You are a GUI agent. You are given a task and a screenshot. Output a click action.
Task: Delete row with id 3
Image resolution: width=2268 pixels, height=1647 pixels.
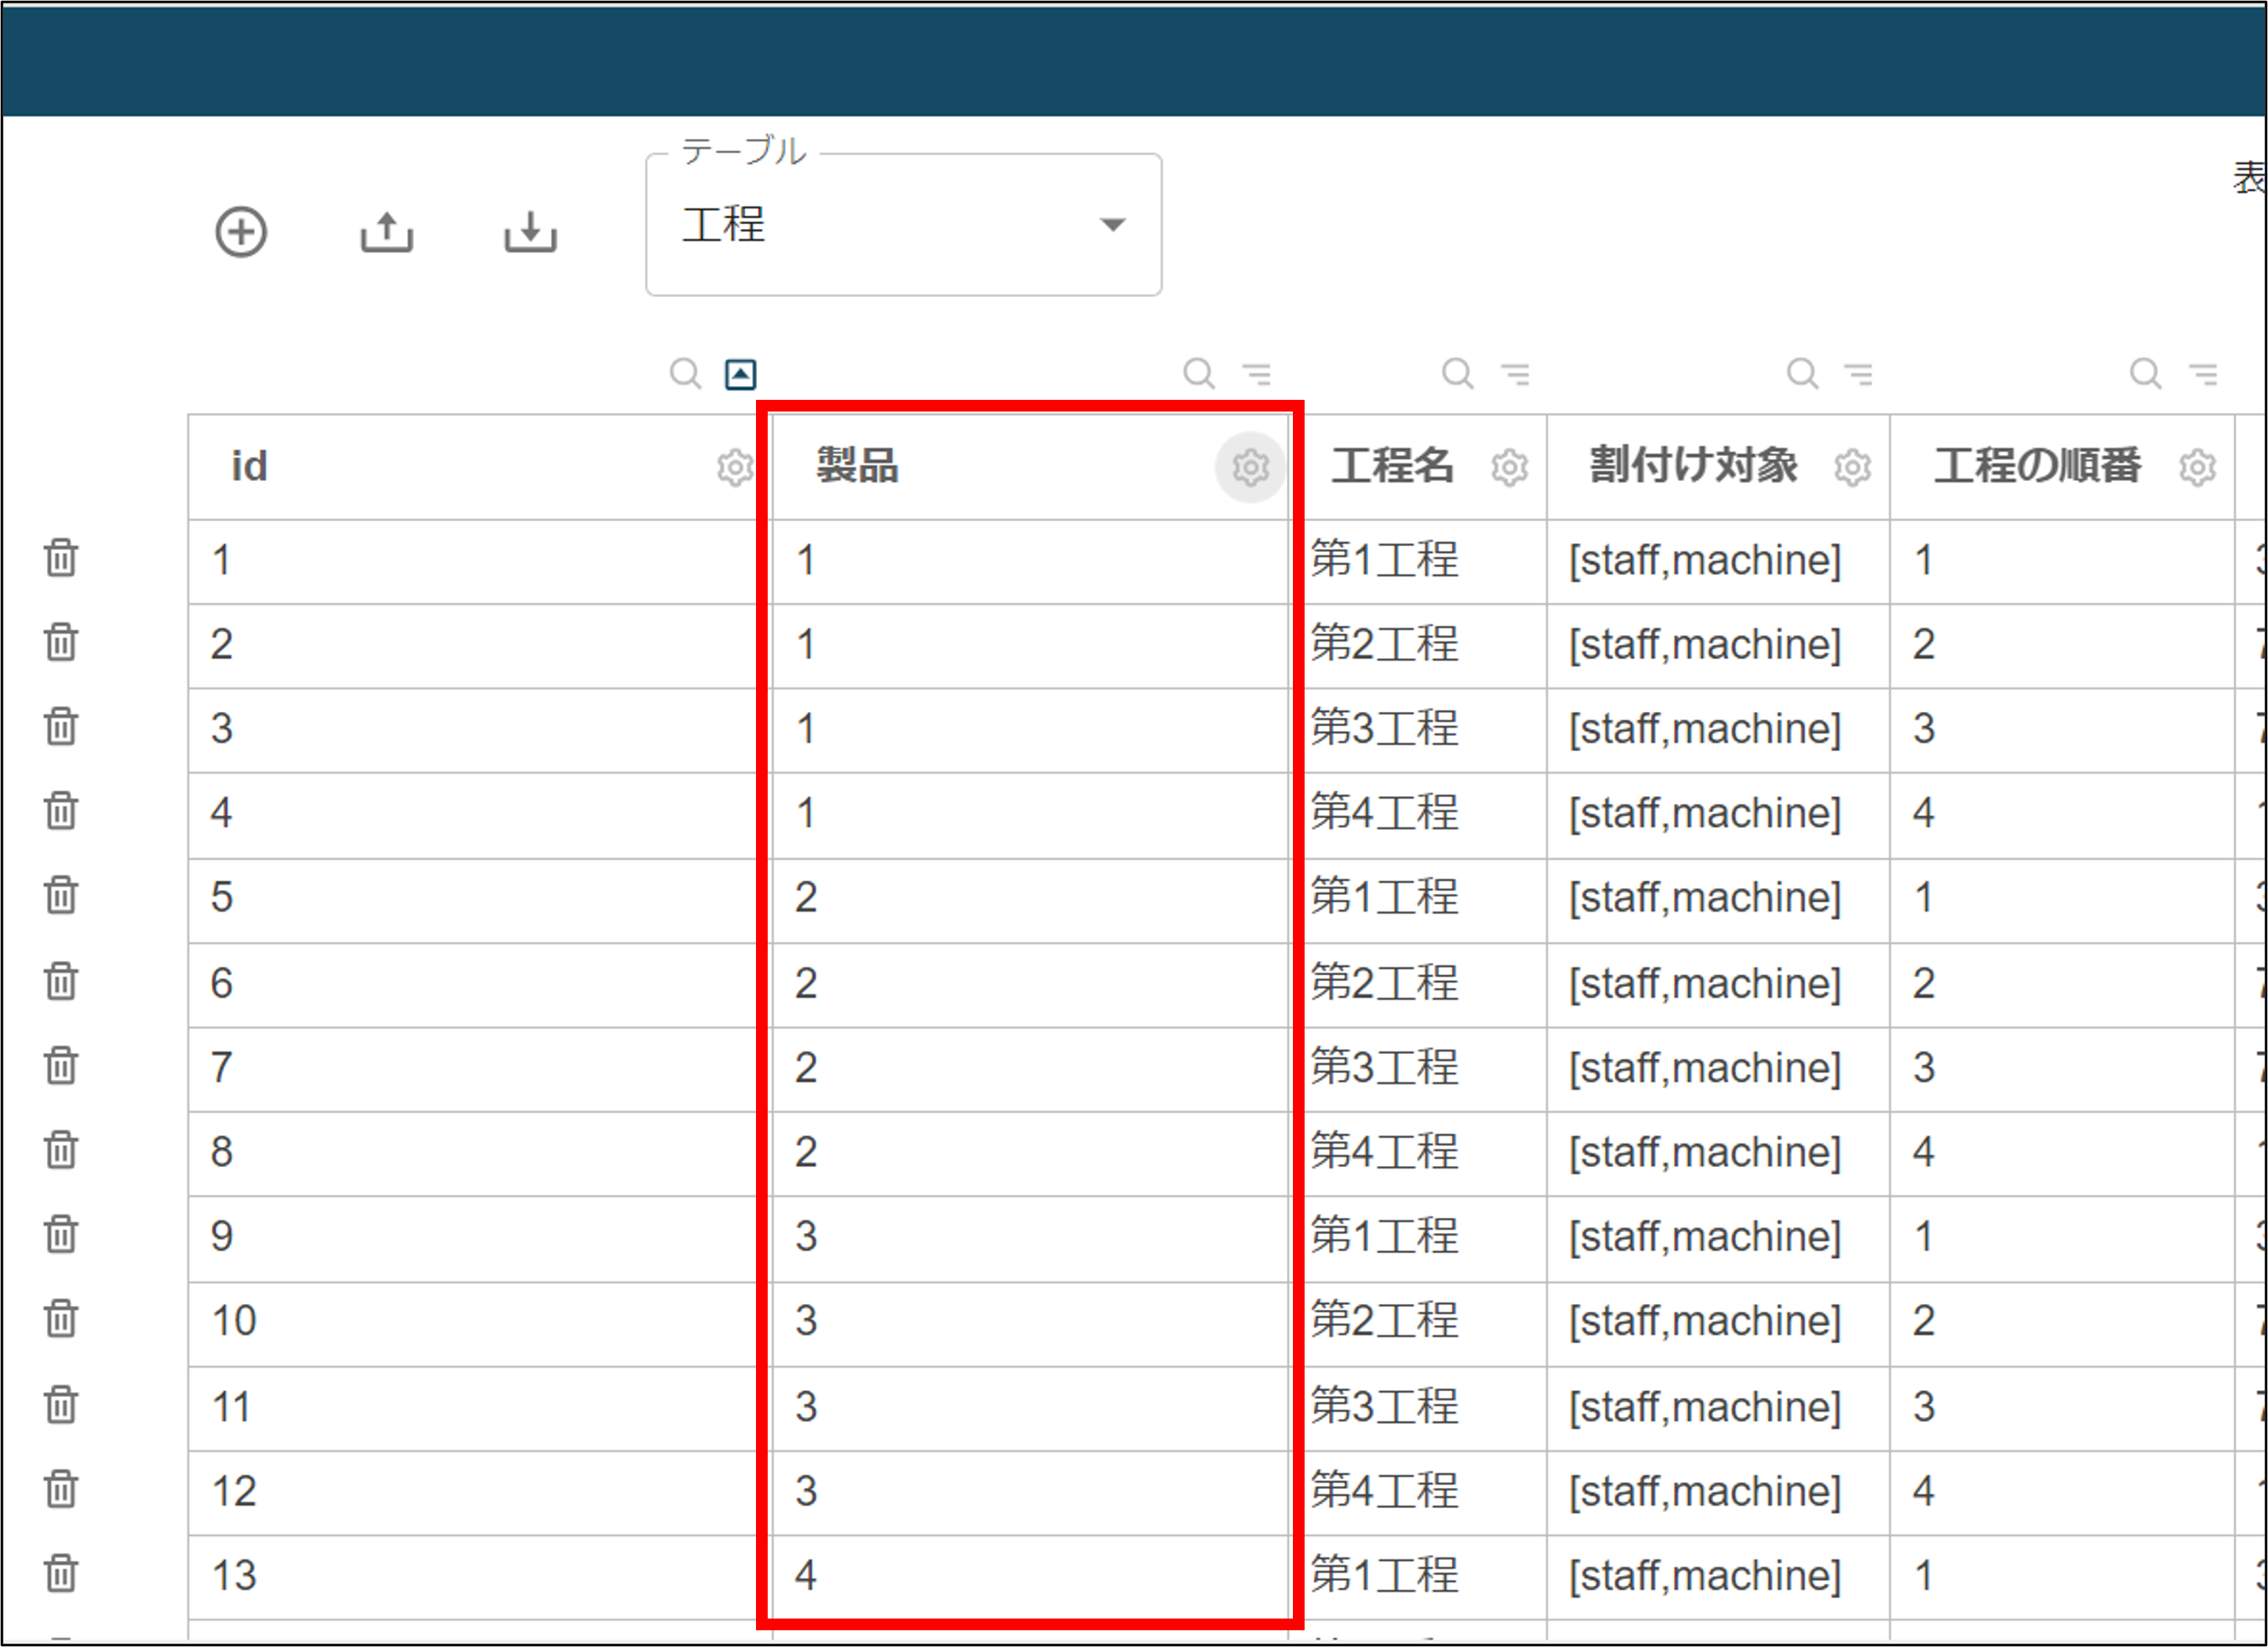click(x=61, y=726)
